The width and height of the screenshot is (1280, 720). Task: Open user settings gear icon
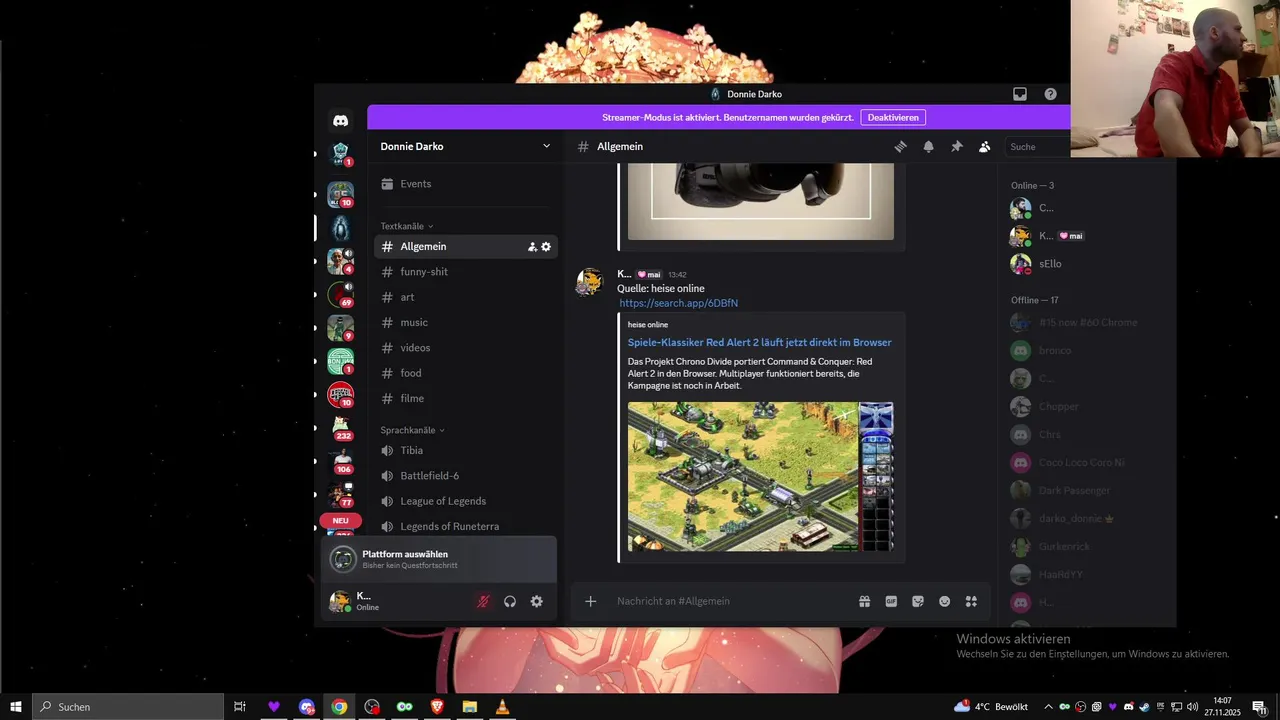click(x=537, y=601)
